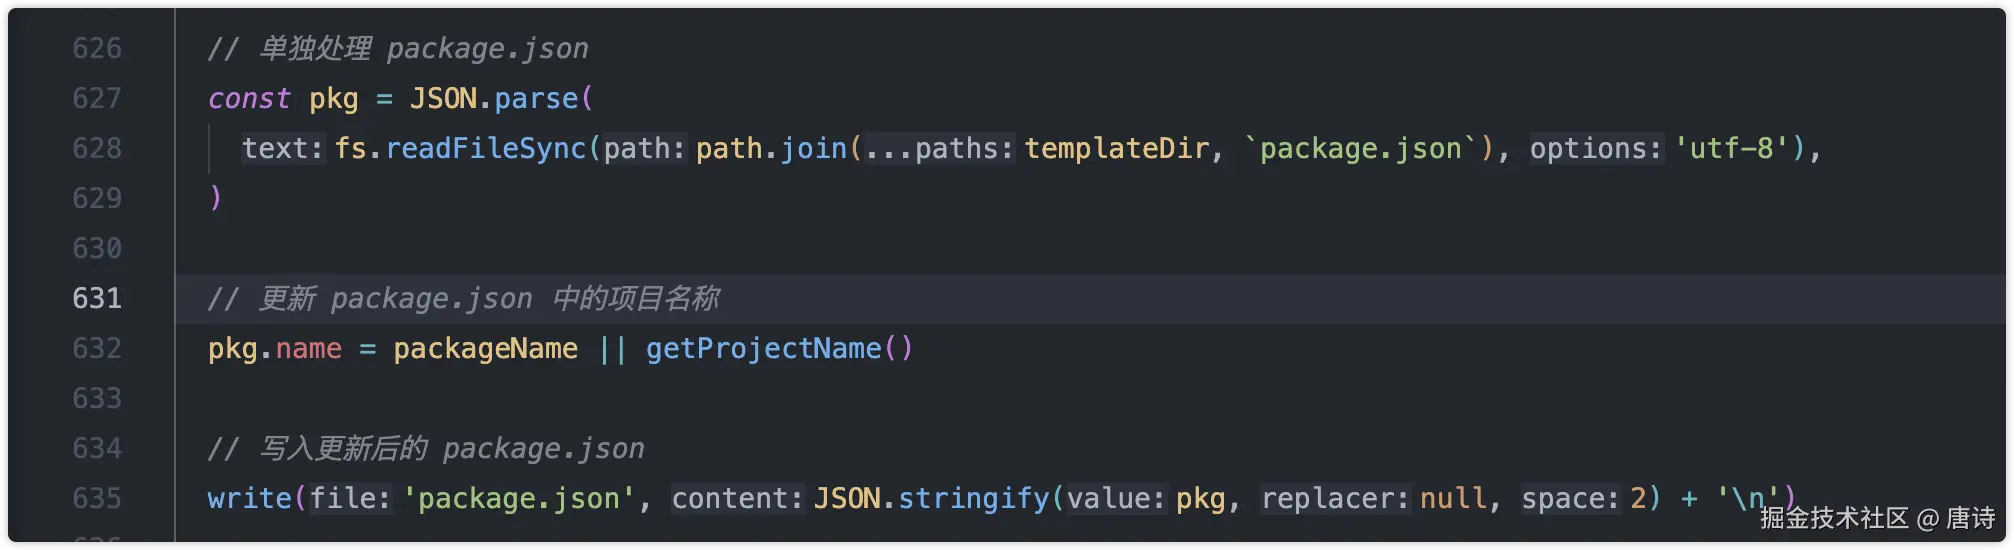2014x550 pixels.
Task: Click the templateDir variable
Action: 1116,148
